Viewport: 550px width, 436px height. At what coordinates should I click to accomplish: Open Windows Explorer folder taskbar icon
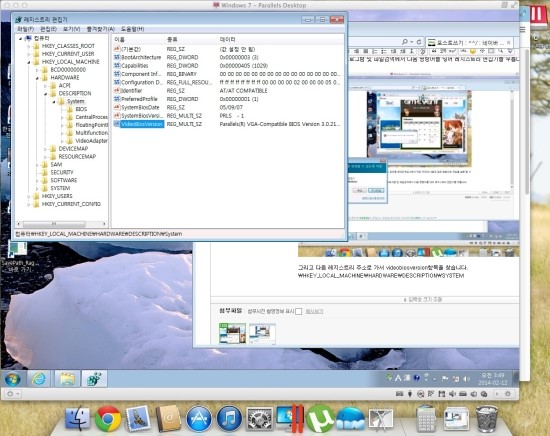(x=67, y=379)
